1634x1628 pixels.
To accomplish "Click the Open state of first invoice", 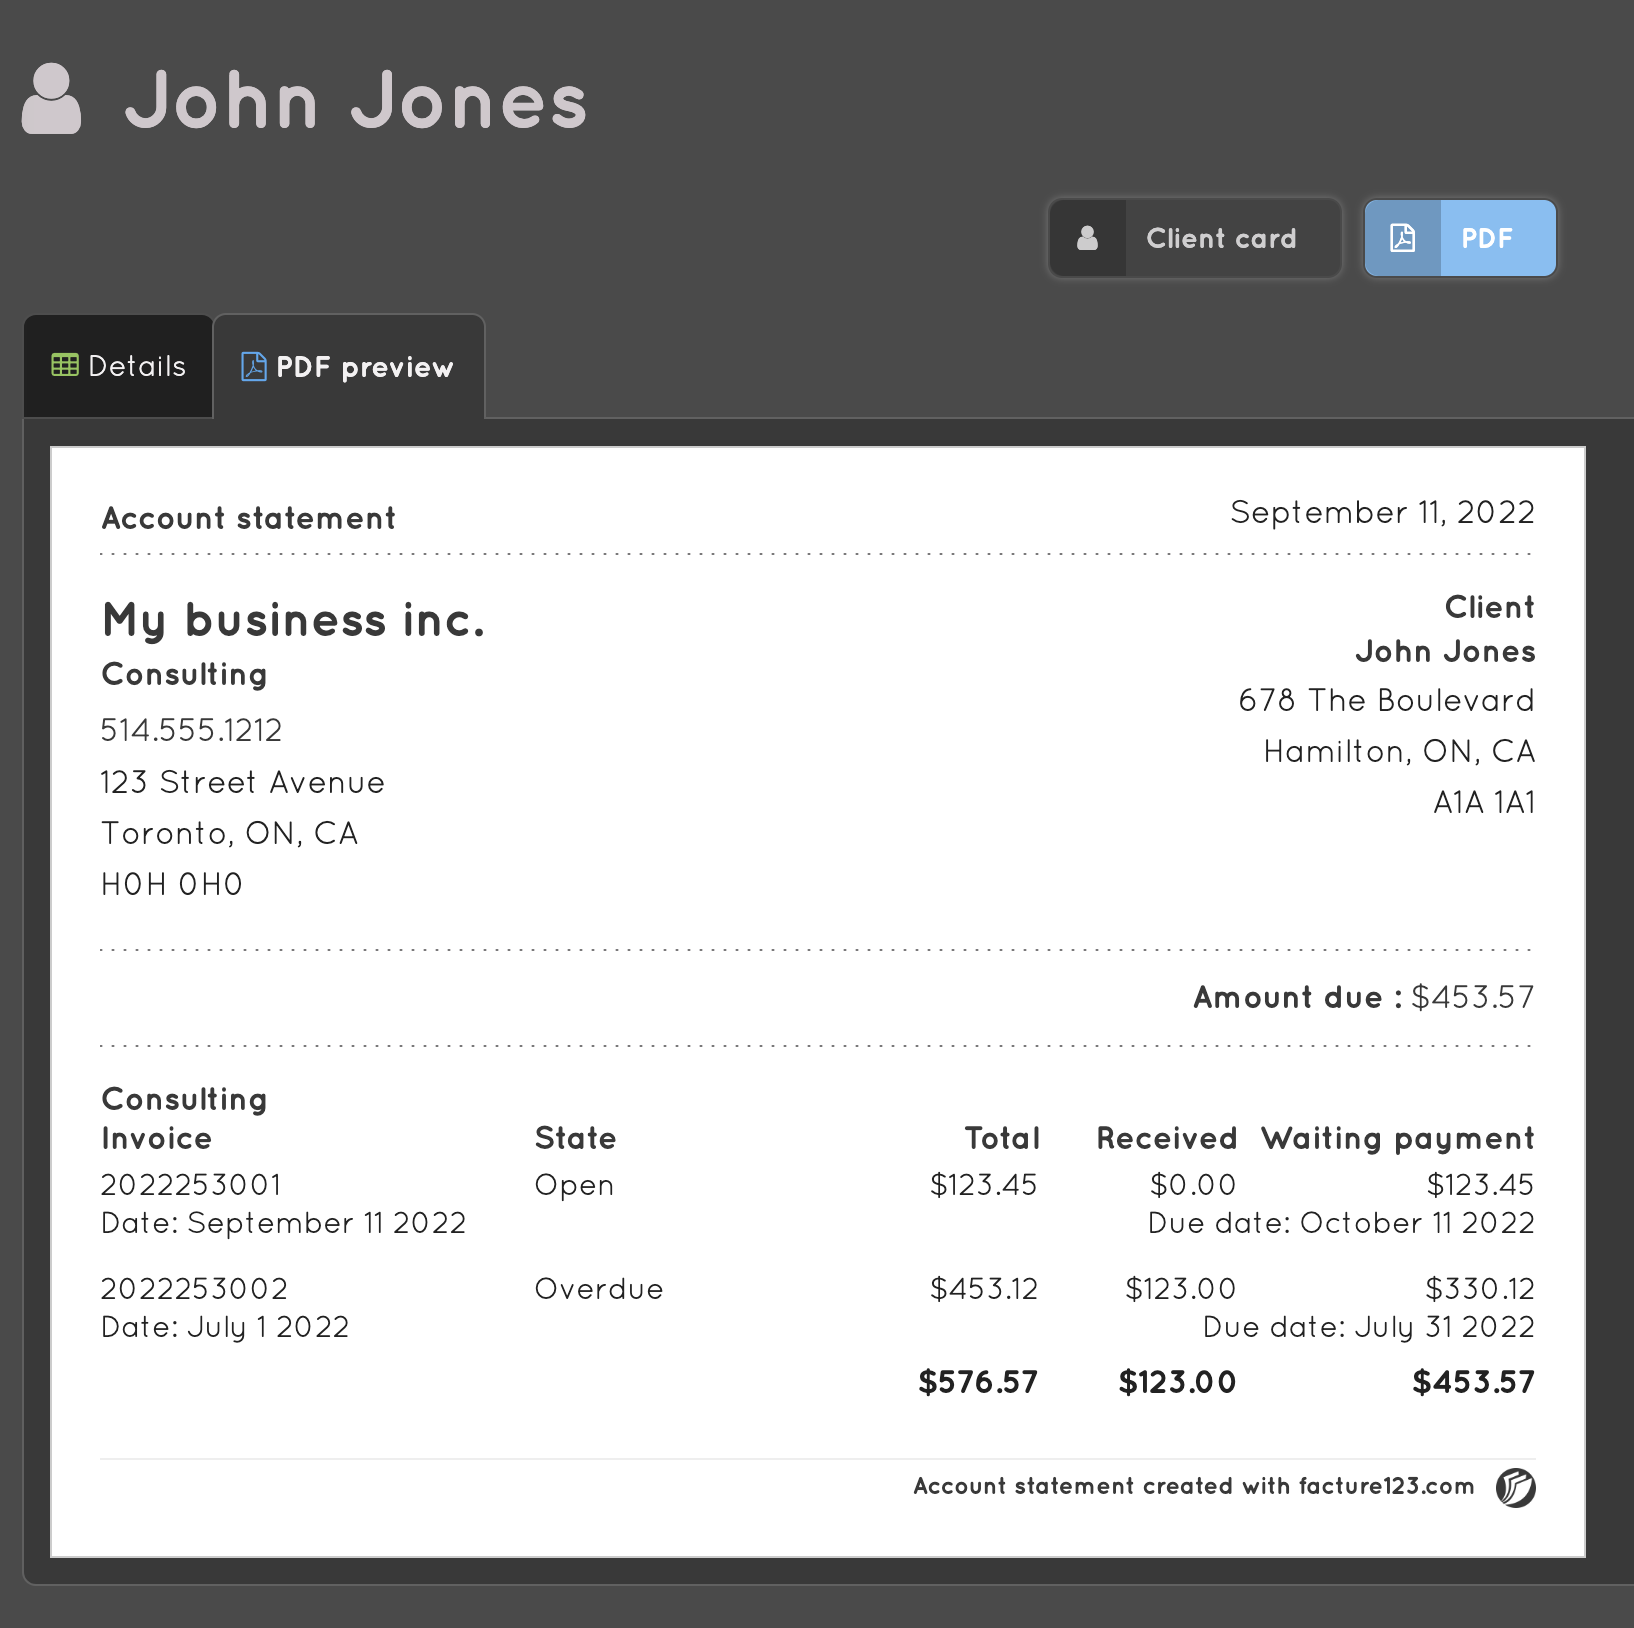I will click(574, 1185).
